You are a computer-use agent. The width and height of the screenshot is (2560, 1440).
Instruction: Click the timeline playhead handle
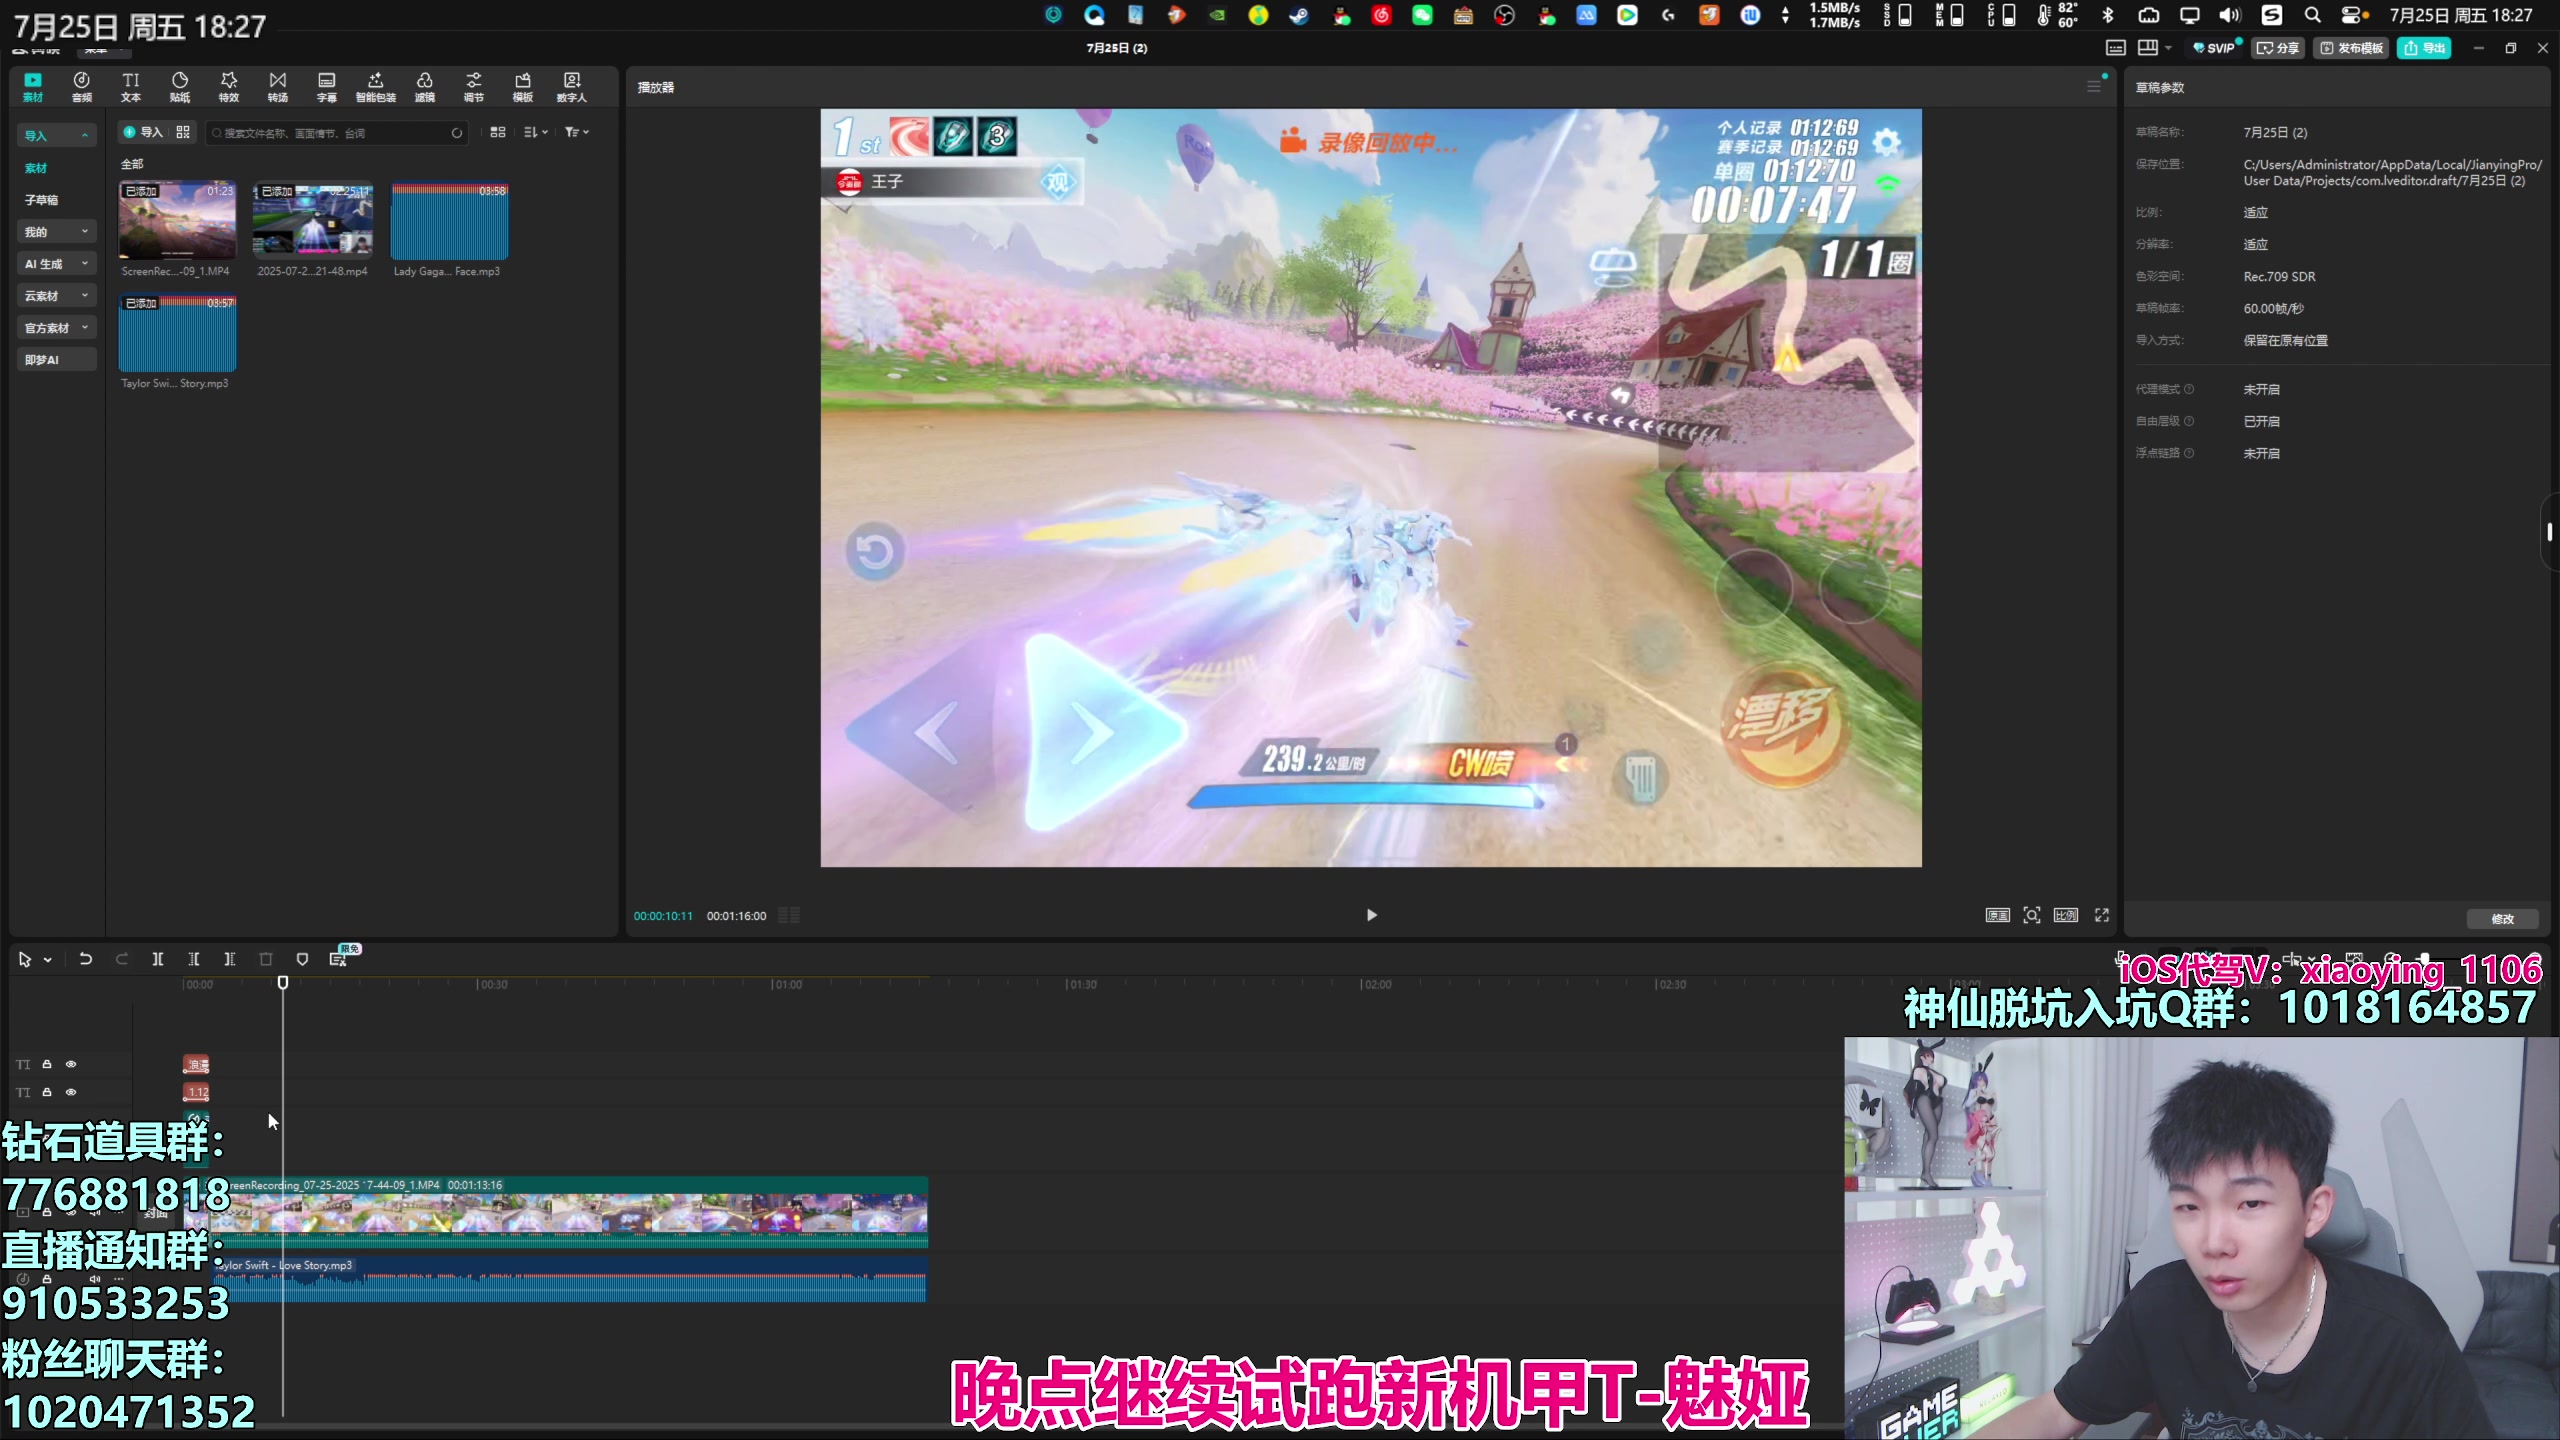click(x=283, y=983)
